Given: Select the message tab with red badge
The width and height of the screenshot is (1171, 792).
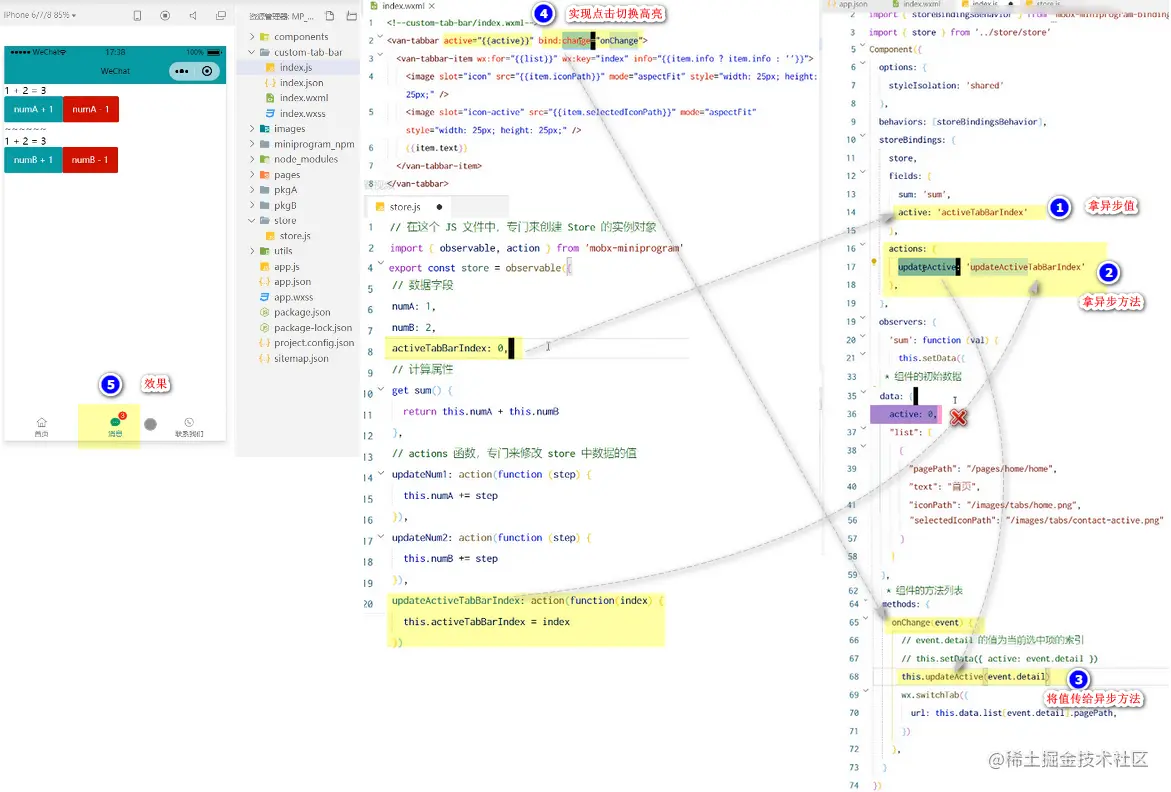Looking at the screenshot, I should (115, 425).
